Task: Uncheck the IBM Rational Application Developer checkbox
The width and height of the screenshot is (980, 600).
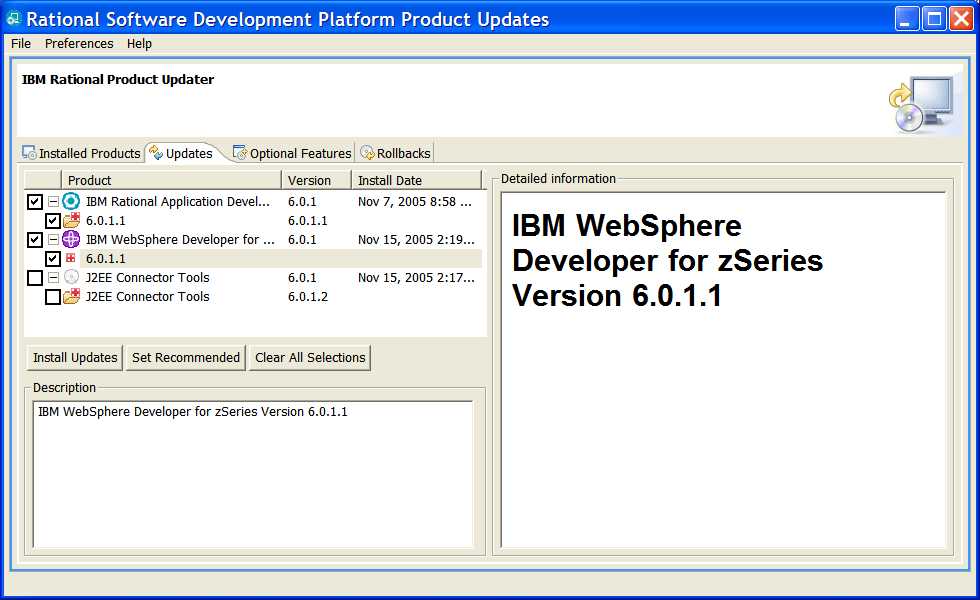Action: [x=35, y=202]
